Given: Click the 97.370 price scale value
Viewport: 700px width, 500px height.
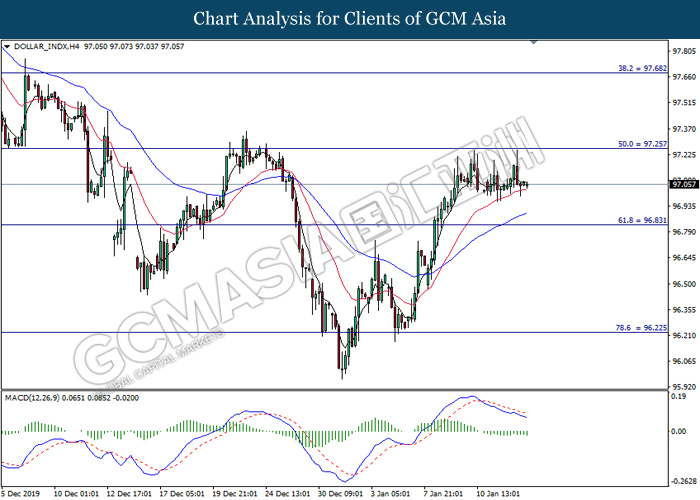Looking at the screenshot, I should click(x=684, y=129).
